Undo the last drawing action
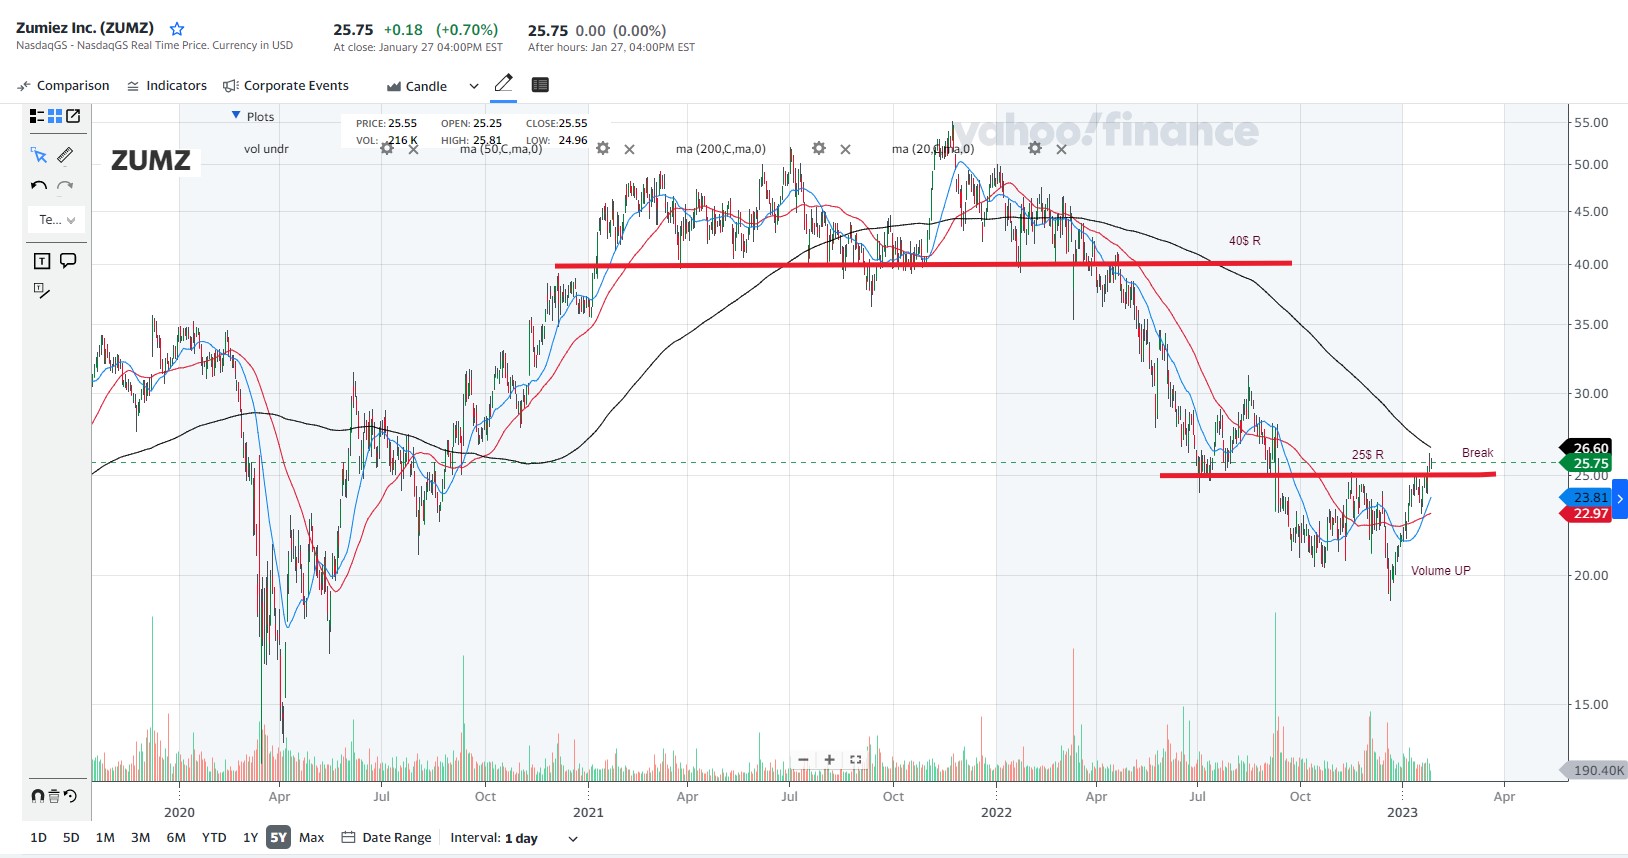Image resolution: width=1628 pixels, height=858 pixels. click(39, 186)
